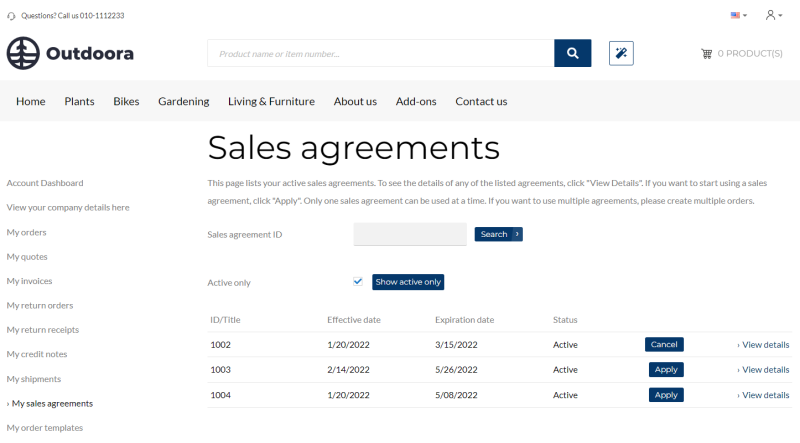
Task: Open the shopping cart icon
Action: [706, 53]
